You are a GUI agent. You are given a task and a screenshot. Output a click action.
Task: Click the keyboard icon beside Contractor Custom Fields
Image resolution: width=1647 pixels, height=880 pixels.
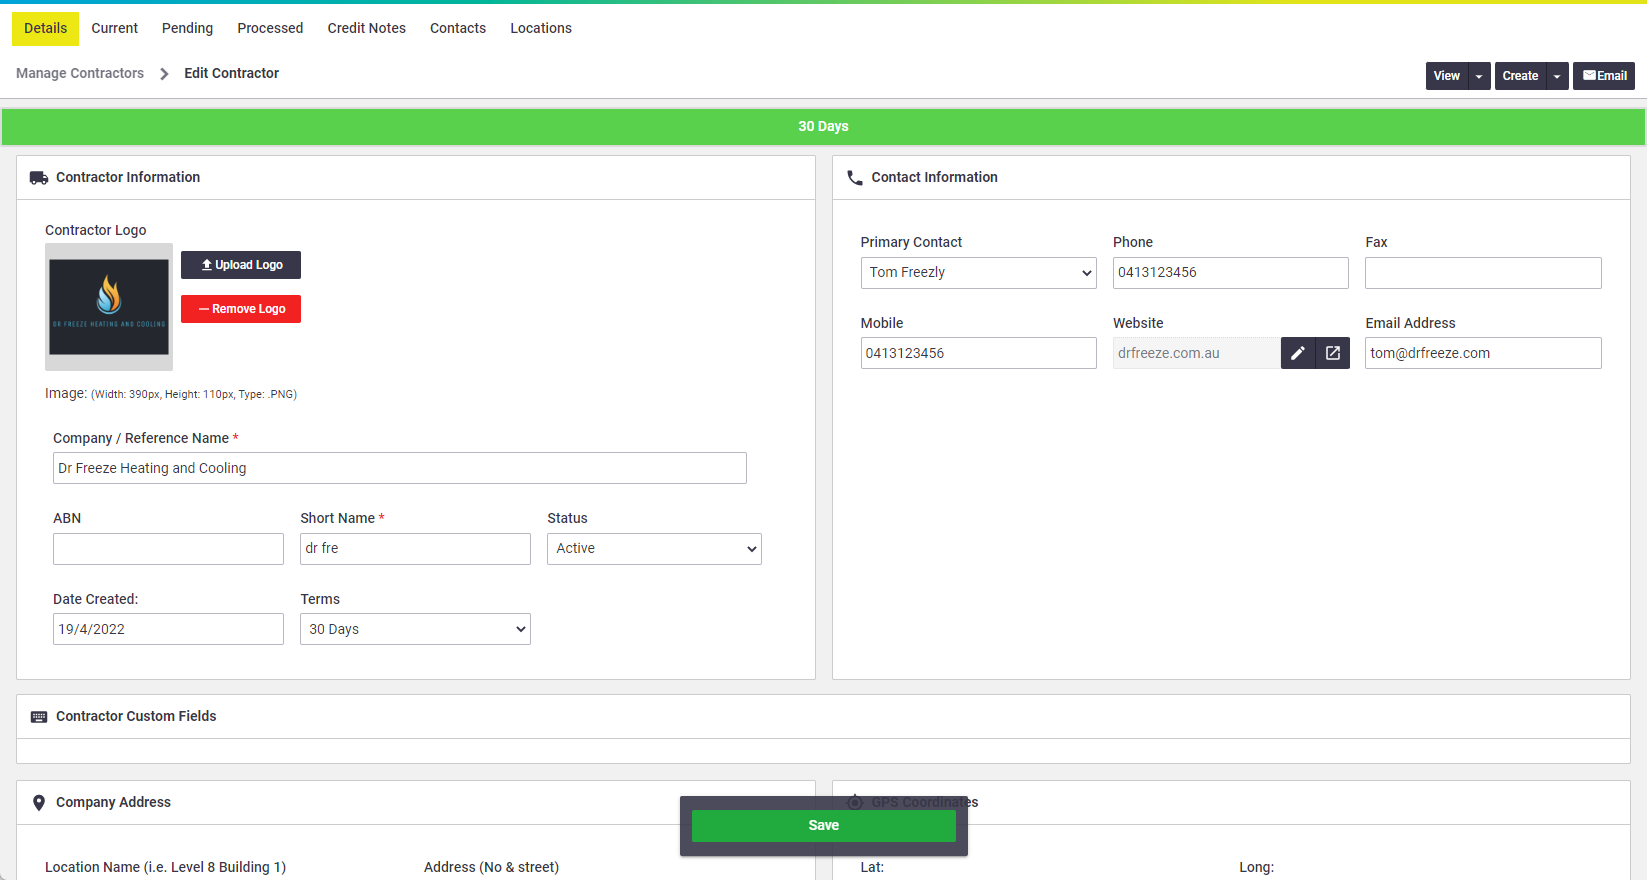coord(39,717)
